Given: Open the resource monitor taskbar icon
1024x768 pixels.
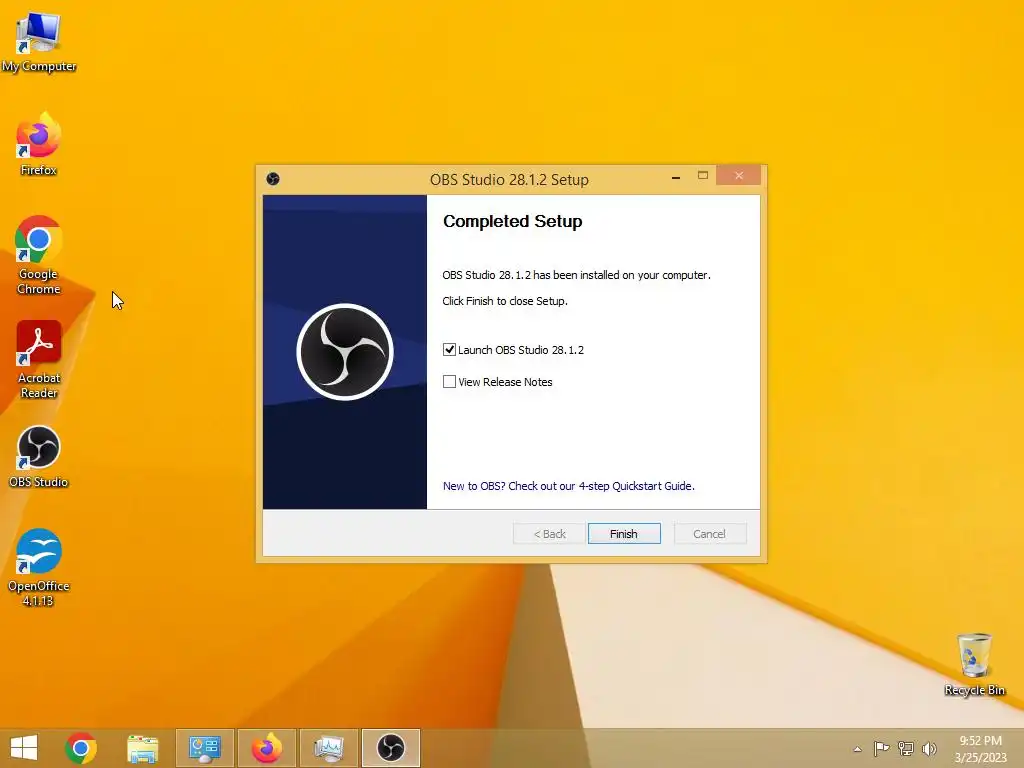Looking at the screenshot, I should click(328, 748).
